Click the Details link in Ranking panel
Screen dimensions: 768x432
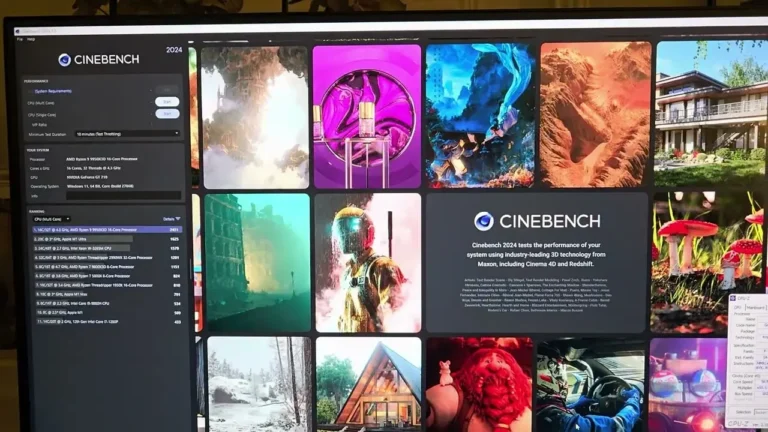[168, 219]
